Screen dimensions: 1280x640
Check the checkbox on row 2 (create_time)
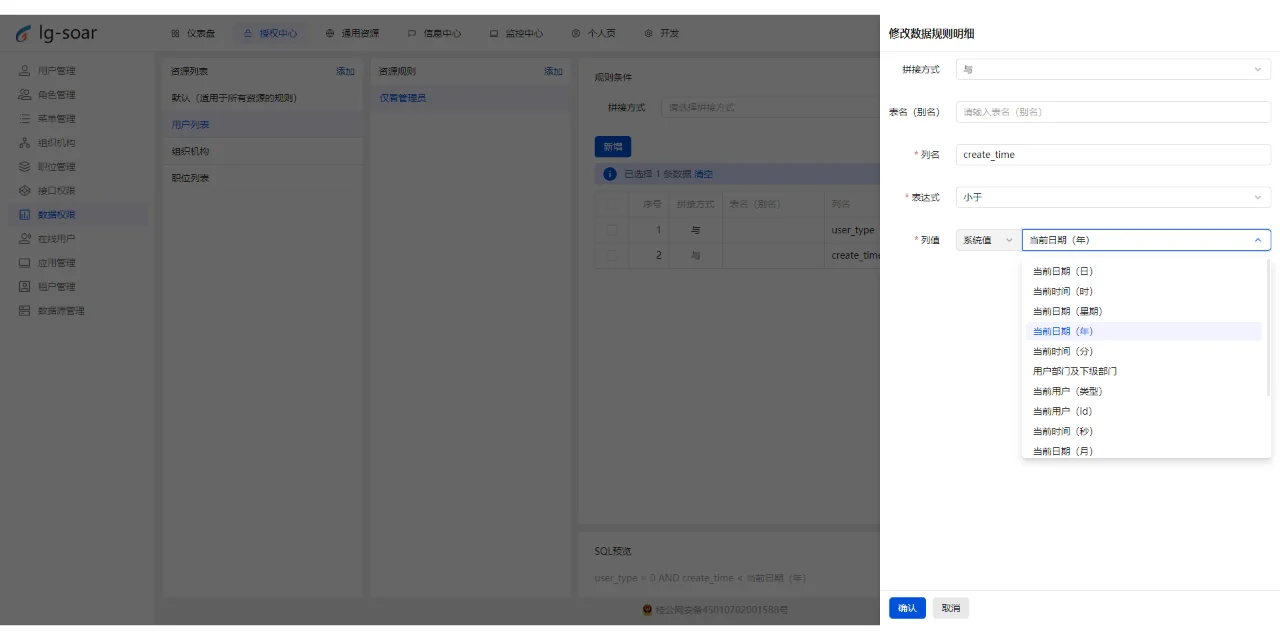(x=611, y=255)
